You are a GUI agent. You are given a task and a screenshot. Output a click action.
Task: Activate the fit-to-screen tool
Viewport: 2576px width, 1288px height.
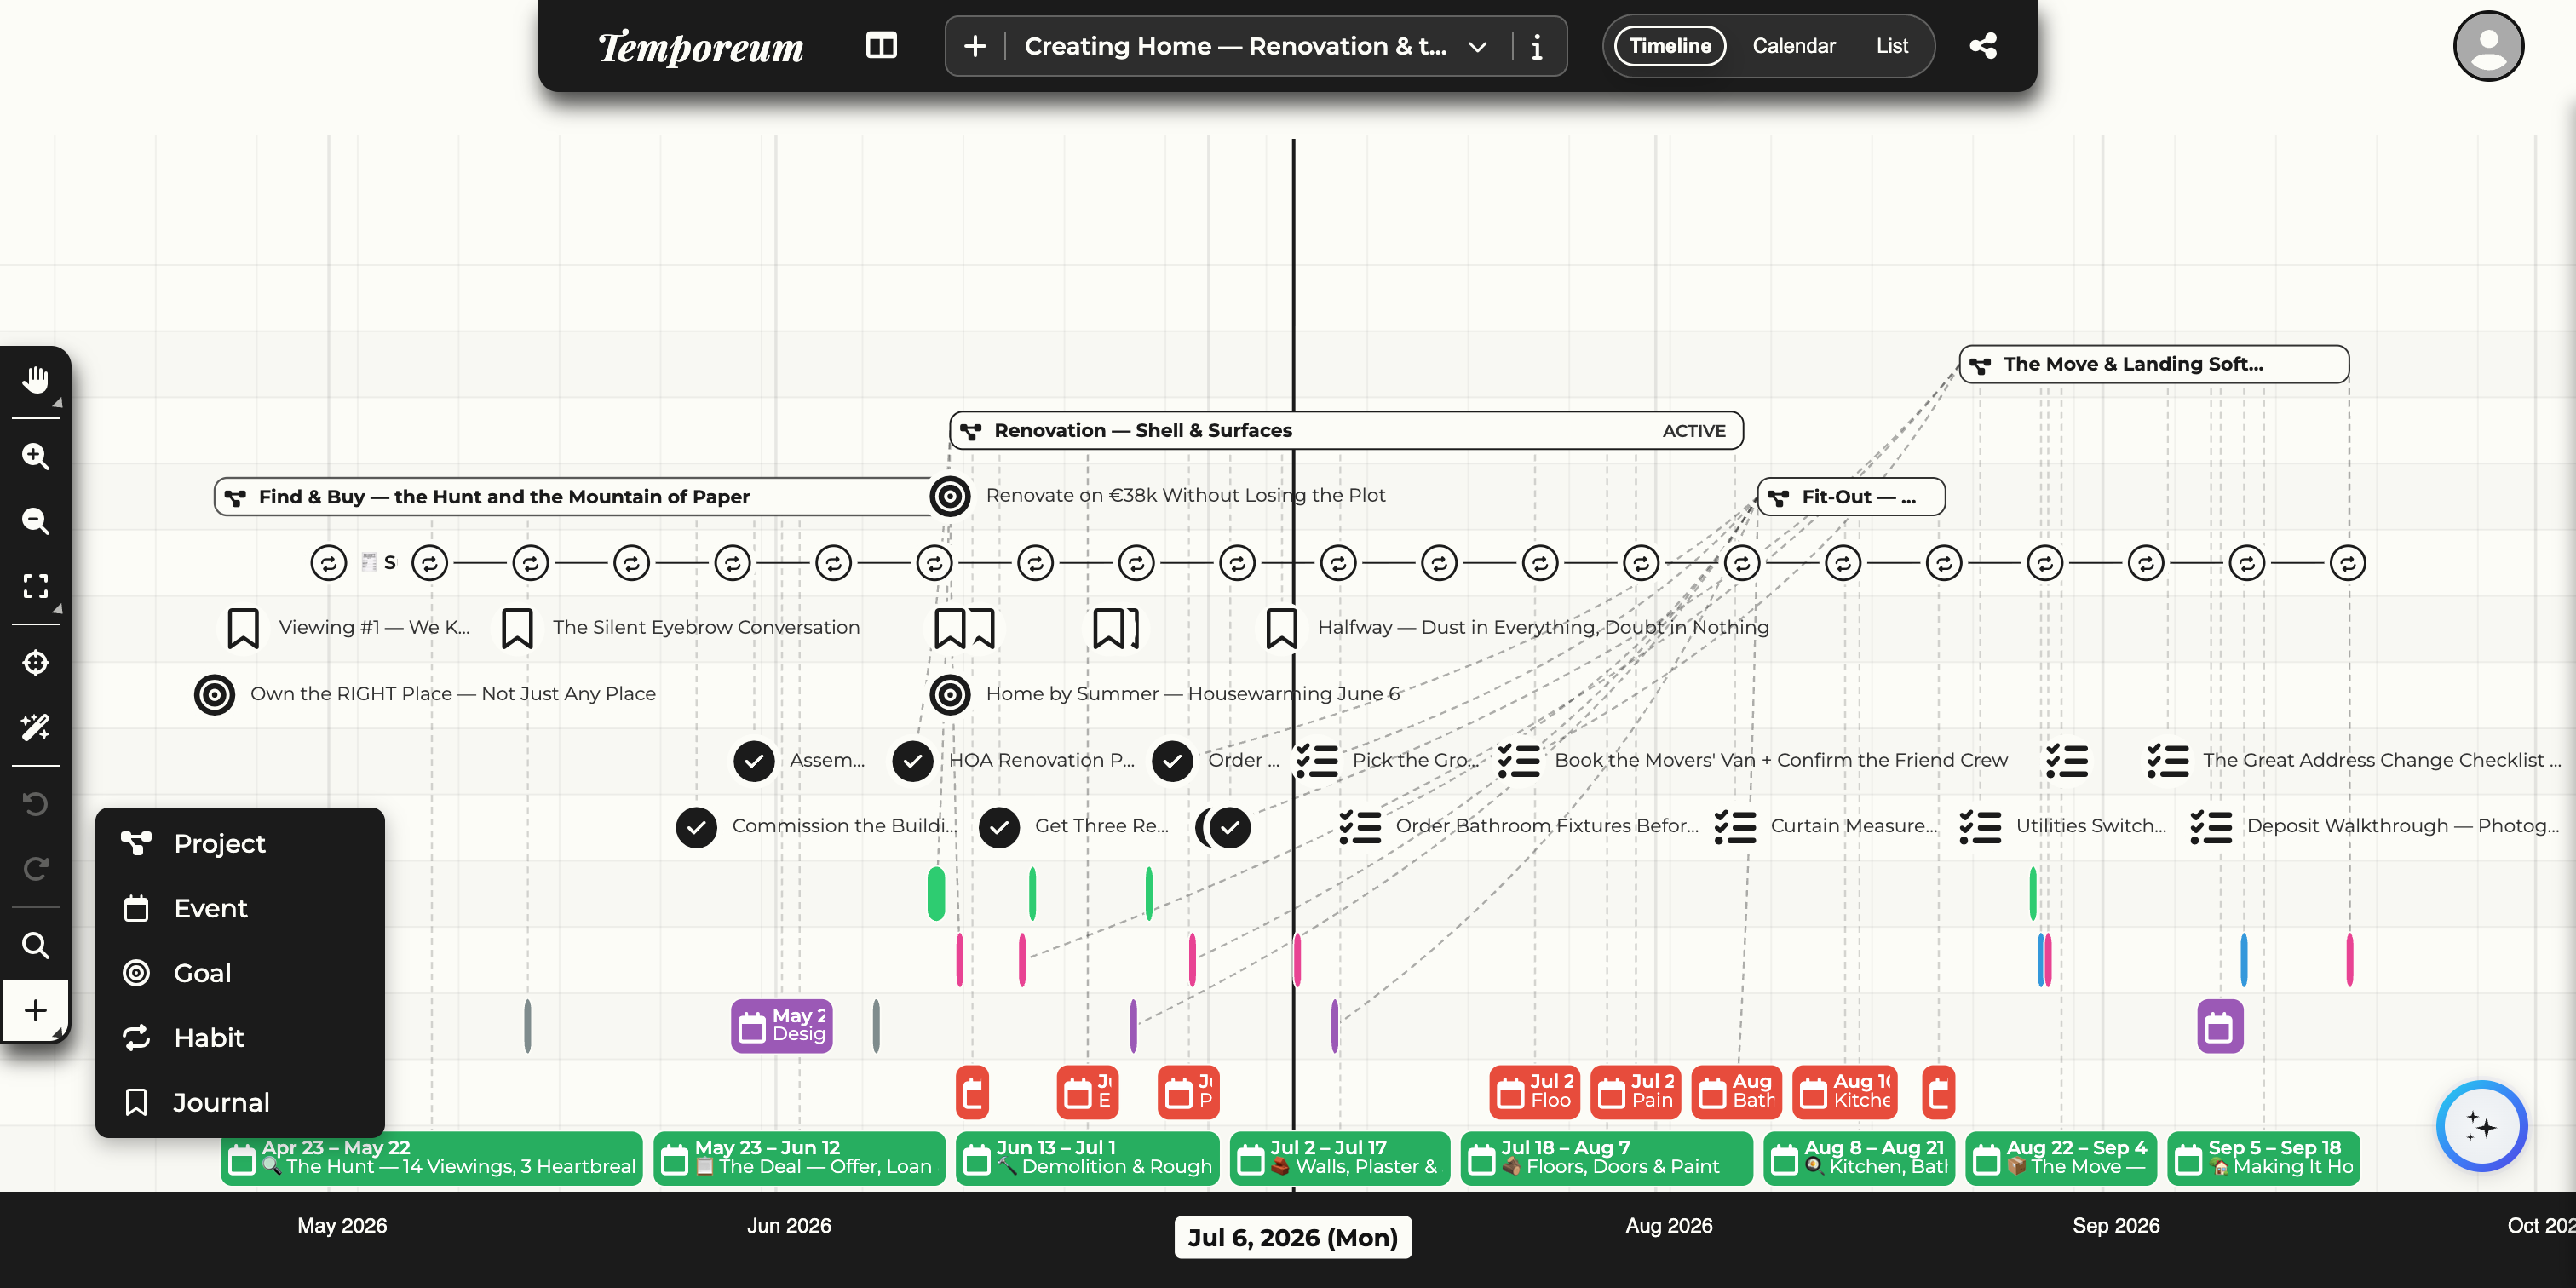36,586
